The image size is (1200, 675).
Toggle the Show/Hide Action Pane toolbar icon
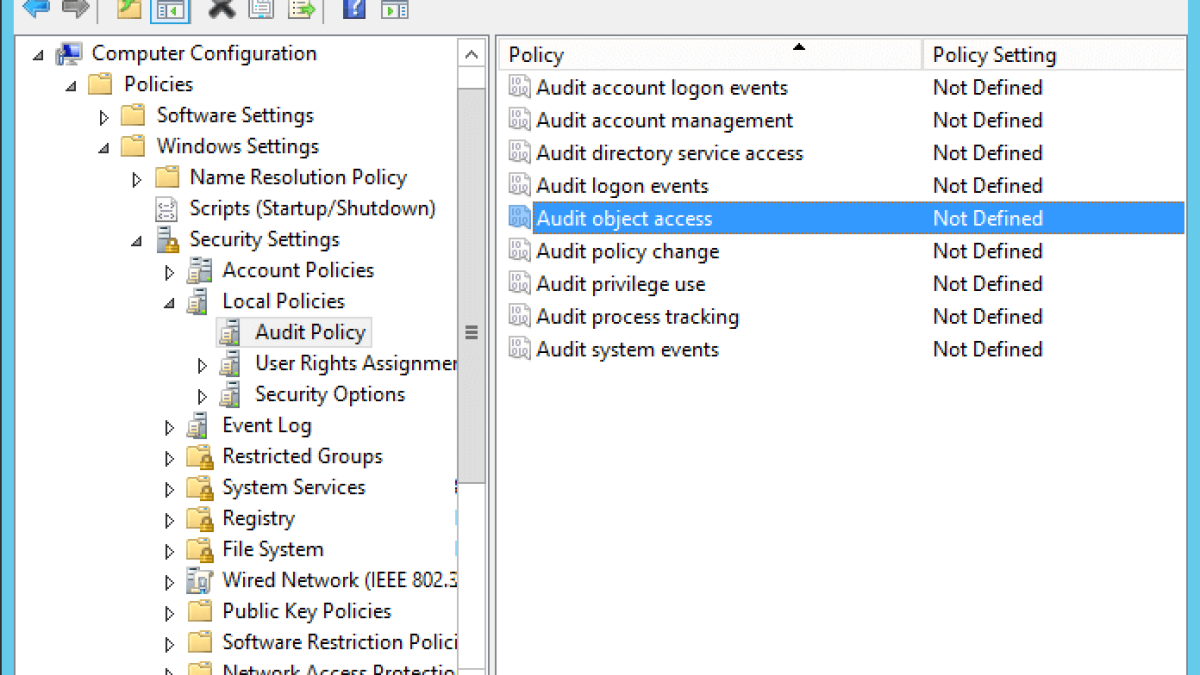coord(394,9)
